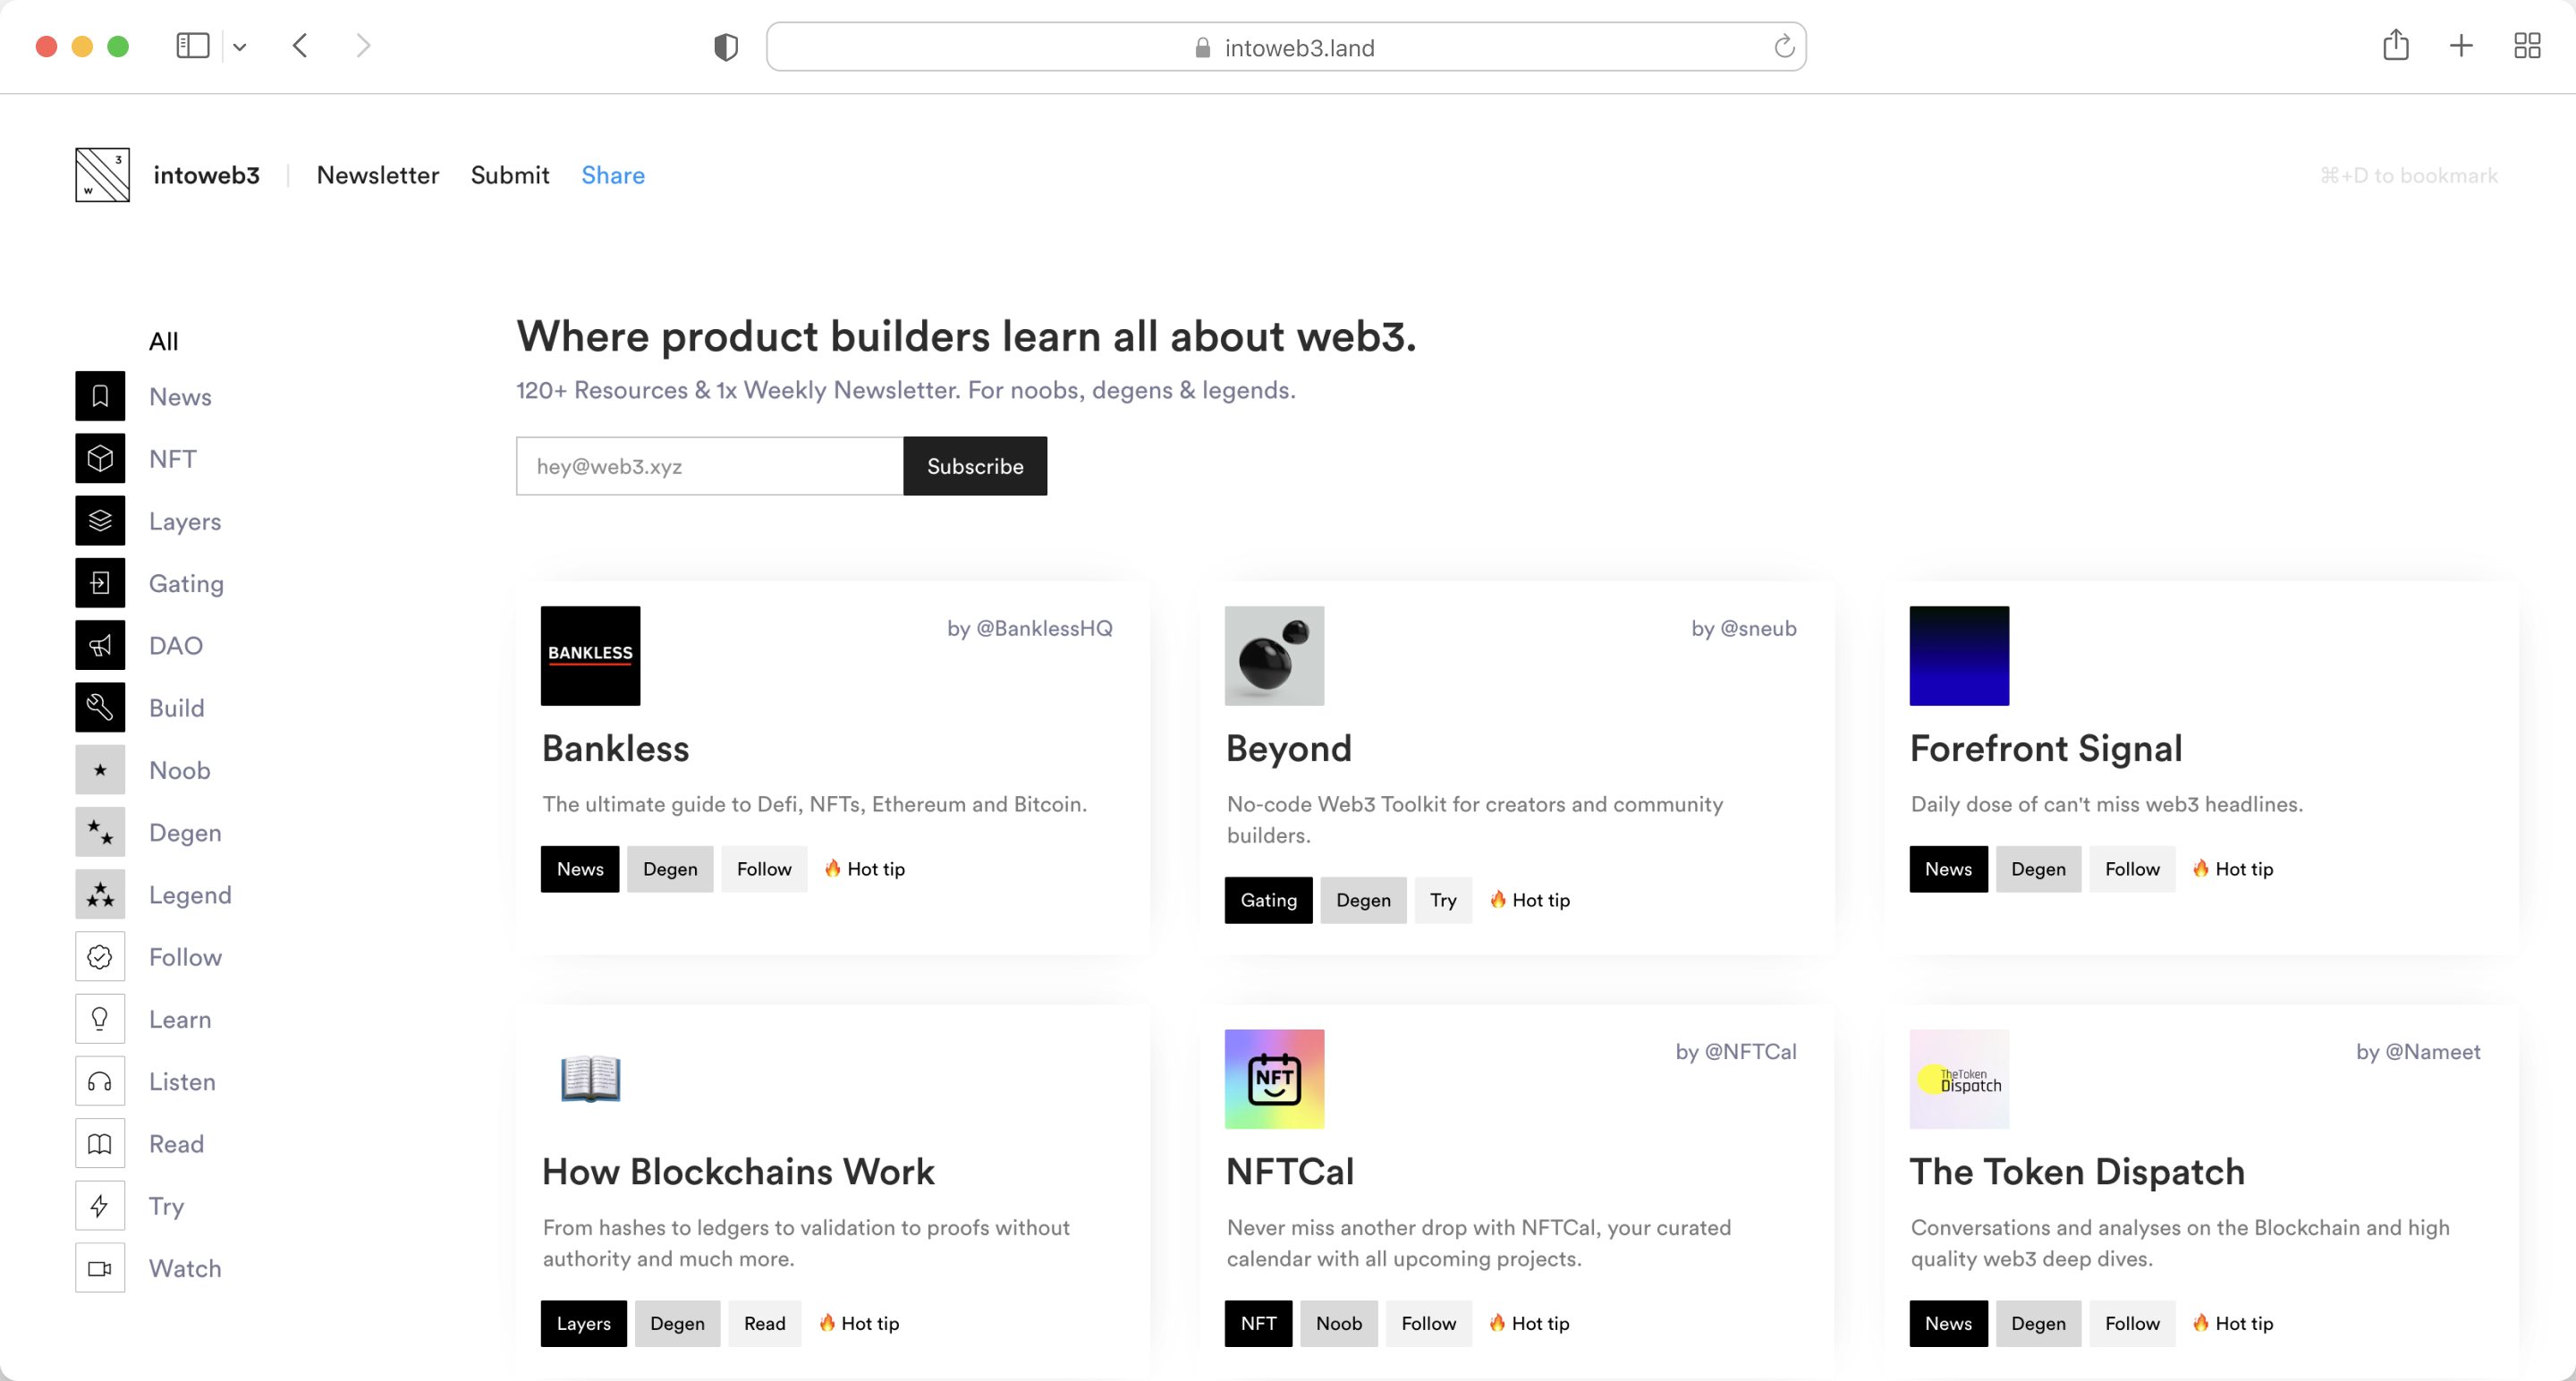Click the Gating tag on Beyond card
This screenshot has height=1381, width=2576.
point(1268,900)
